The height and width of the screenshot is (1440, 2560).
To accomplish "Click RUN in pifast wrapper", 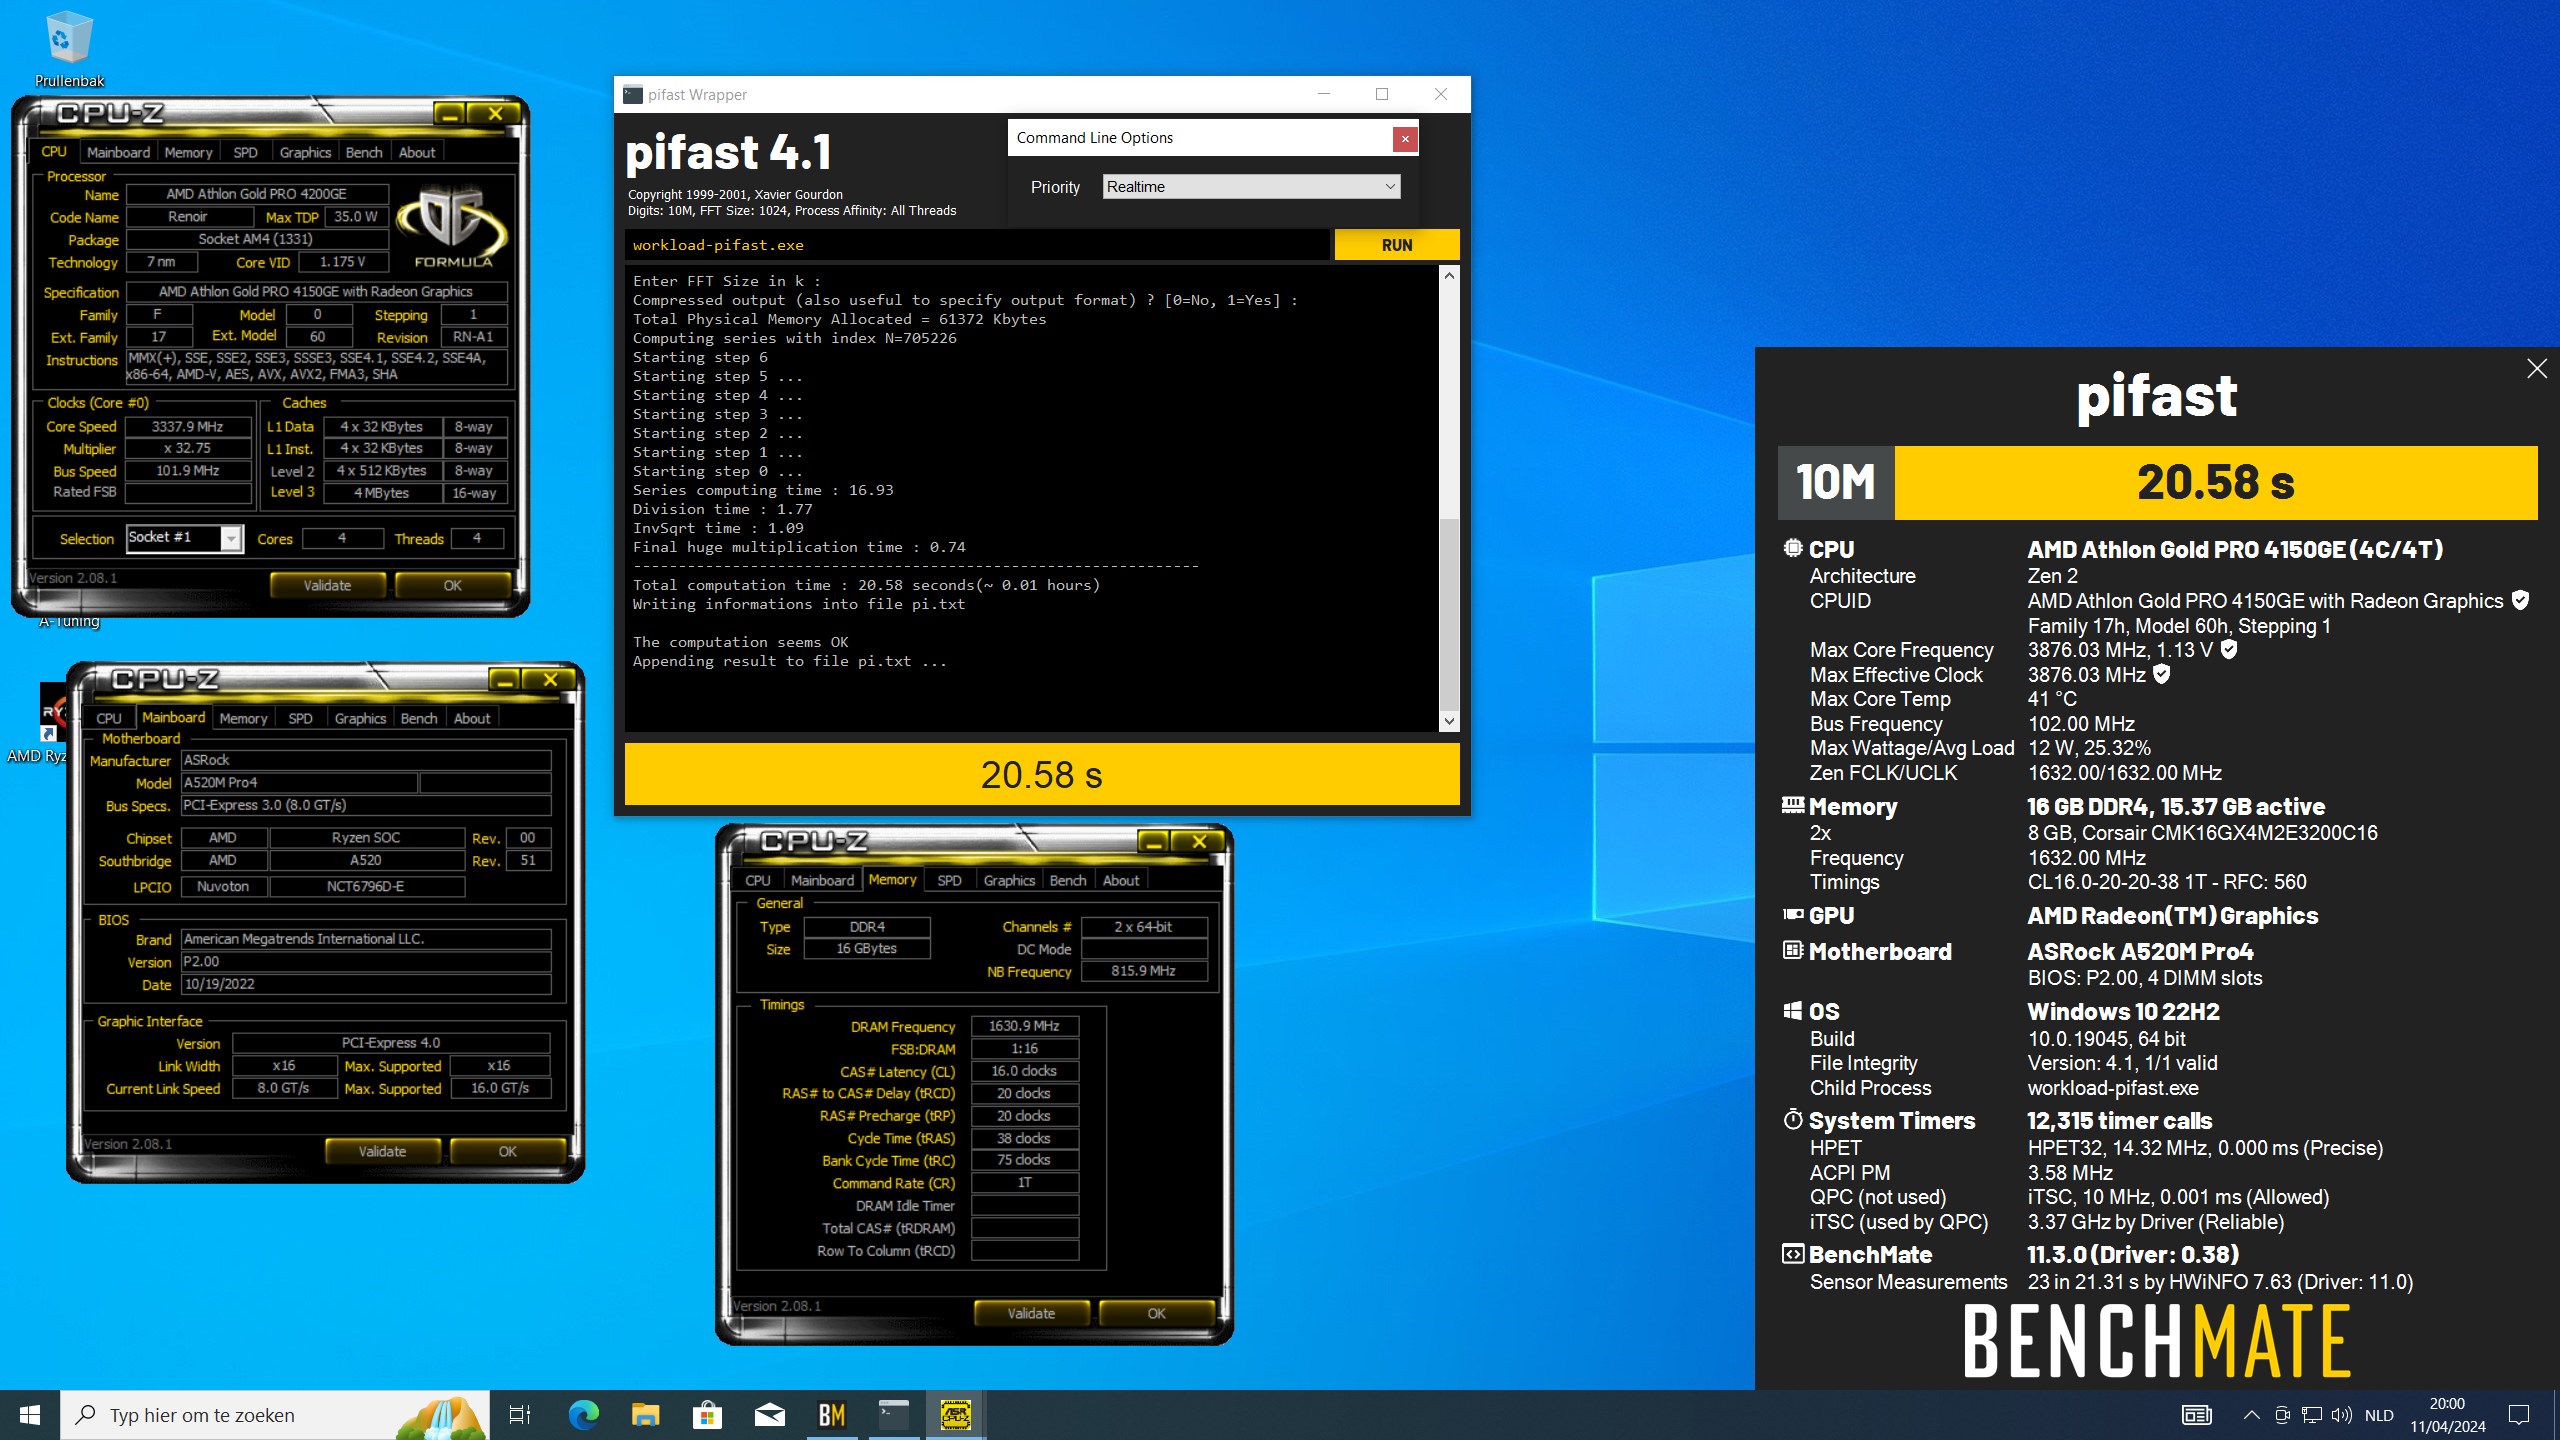I will (1397, 245).
